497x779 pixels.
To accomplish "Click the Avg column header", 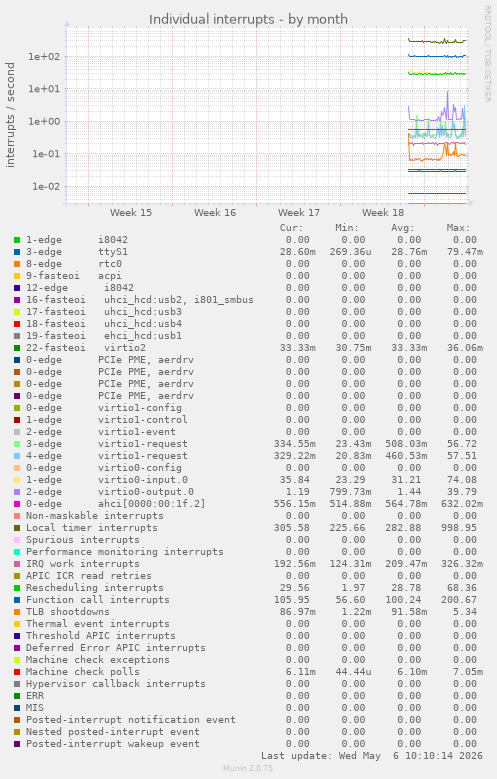I will tap(402, 228).
